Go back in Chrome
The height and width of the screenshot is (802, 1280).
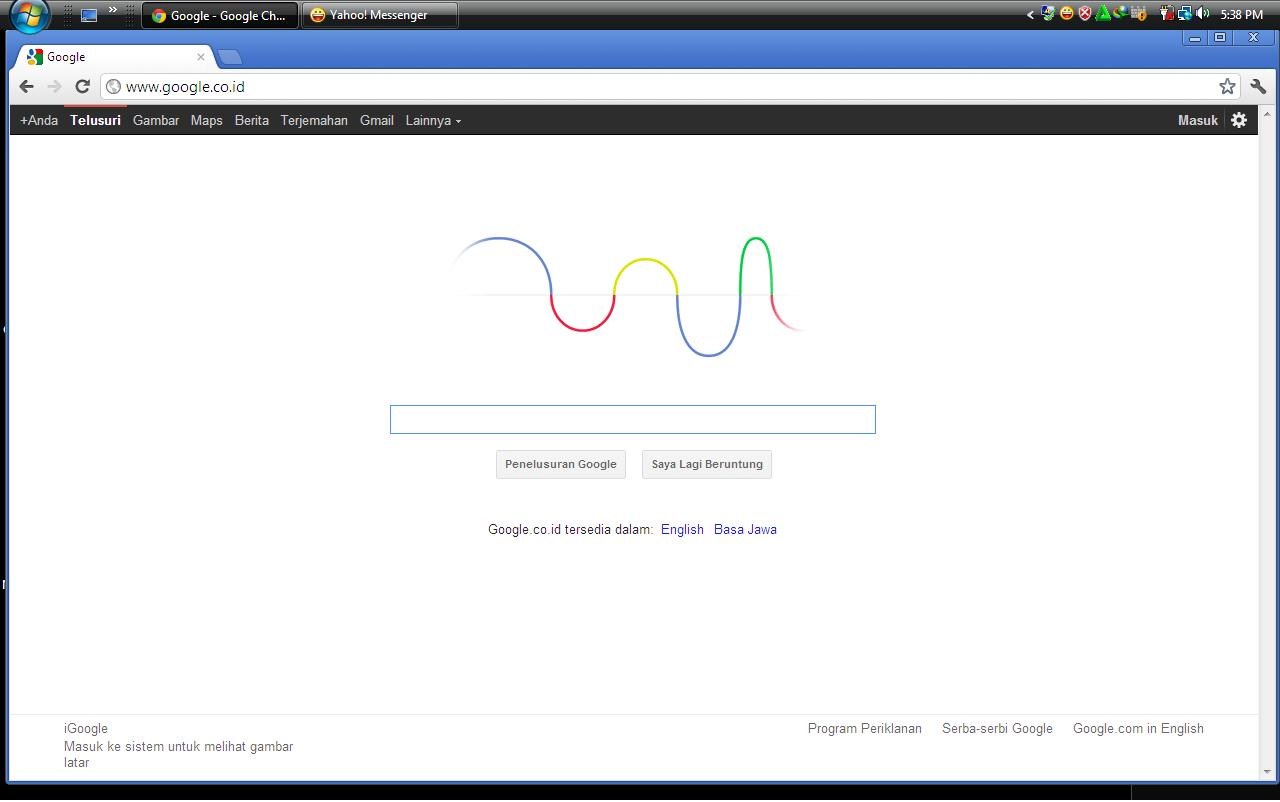[27, 87]
